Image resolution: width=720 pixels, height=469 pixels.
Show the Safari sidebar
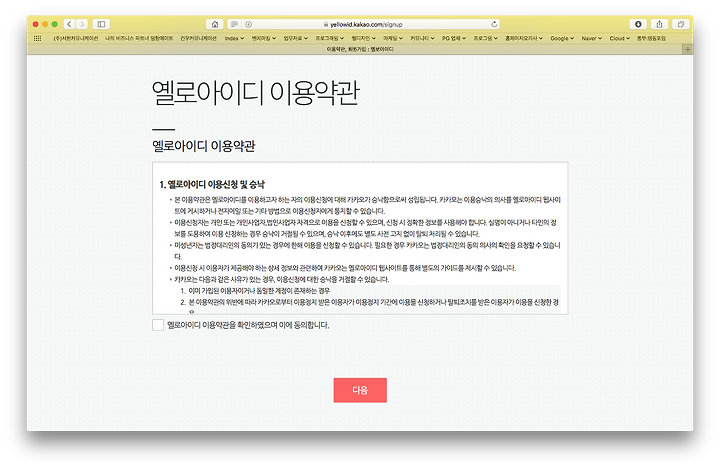101,24
